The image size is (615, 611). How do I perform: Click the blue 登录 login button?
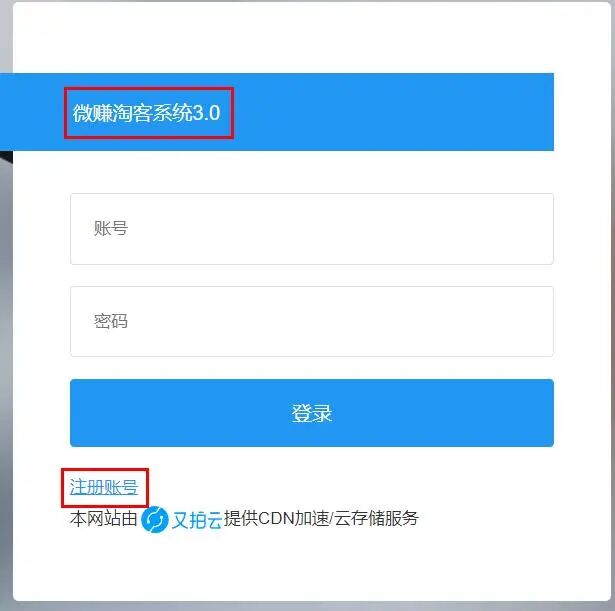point(312,413)
